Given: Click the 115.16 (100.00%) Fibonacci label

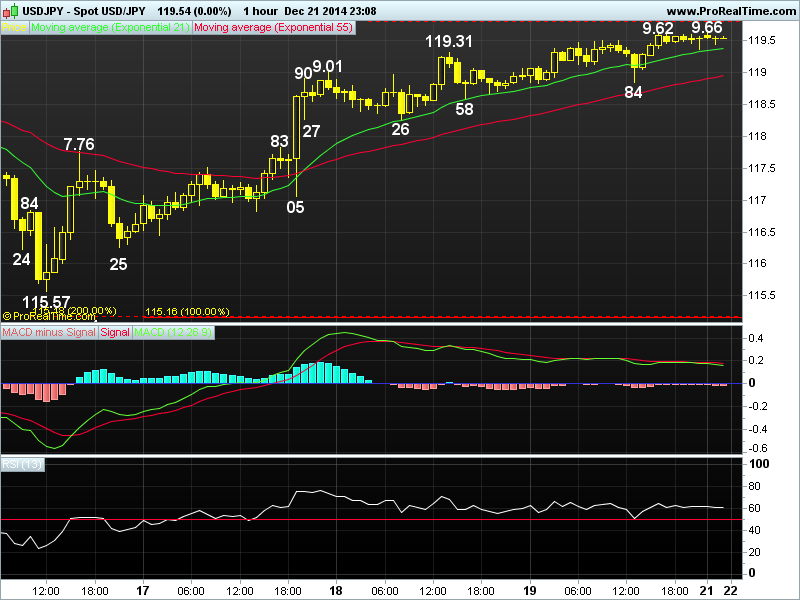Looking at the screenshot, I should (187, 312).
